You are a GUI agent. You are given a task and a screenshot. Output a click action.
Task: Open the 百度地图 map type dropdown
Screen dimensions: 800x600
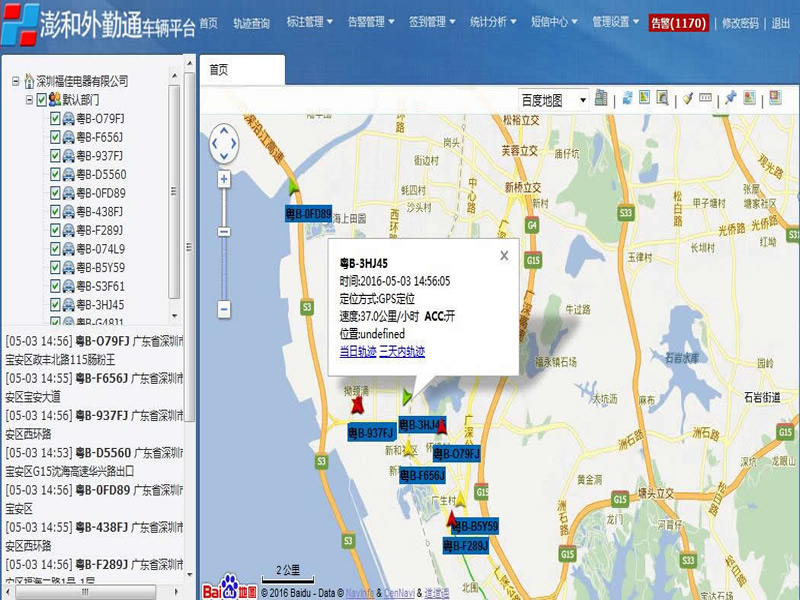click(x=553, y=100)
